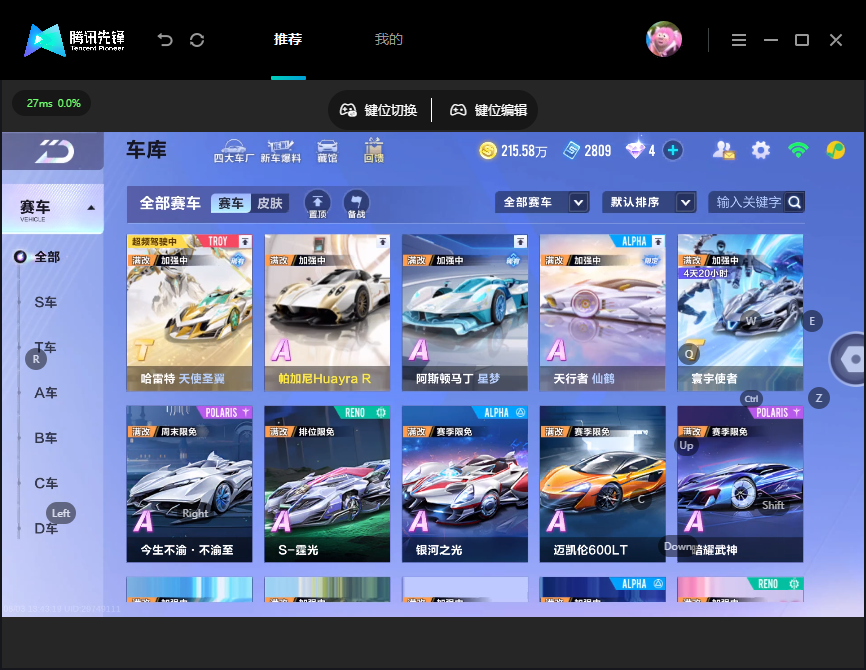This screenshot has width=866, height=670.
Task: Switch to 我的 tab
Action: click(388, 39)
